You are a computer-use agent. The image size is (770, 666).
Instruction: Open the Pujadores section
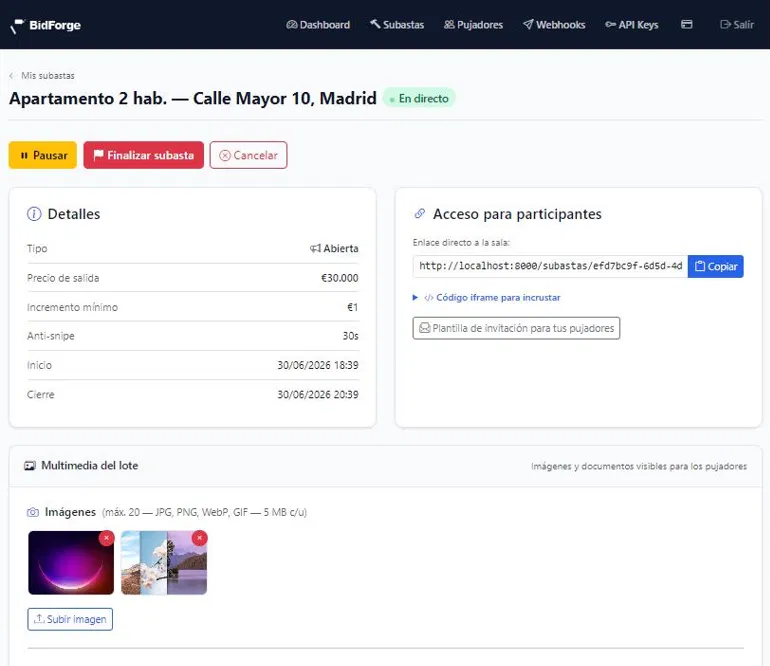point(473,25)
